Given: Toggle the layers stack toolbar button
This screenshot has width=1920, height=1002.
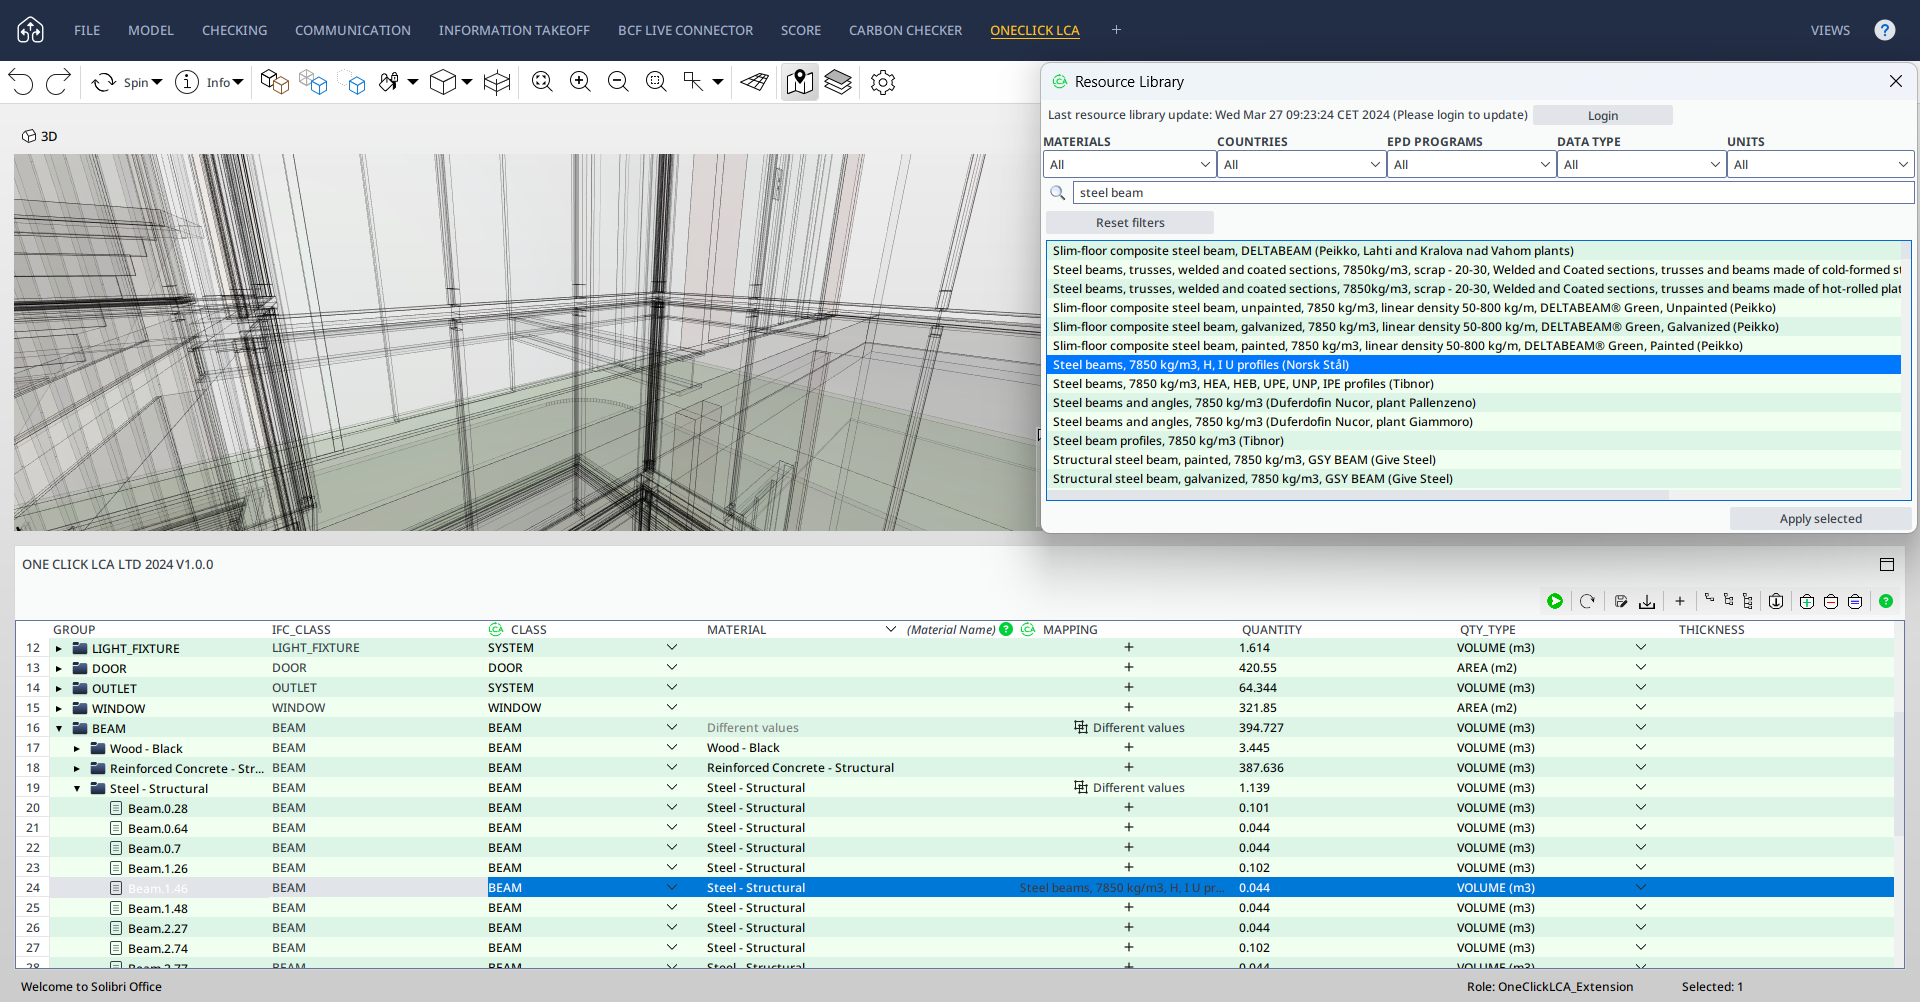Looking at the screenshot, I should pos(838,82).
